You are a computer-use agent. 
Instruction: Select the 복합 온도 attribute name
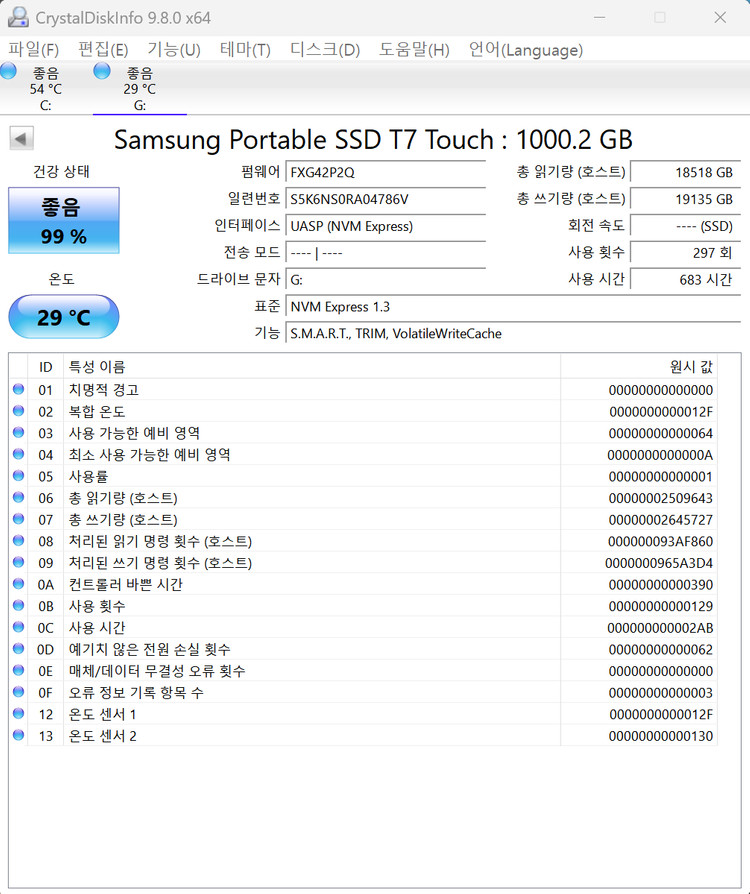click(97, 412)
